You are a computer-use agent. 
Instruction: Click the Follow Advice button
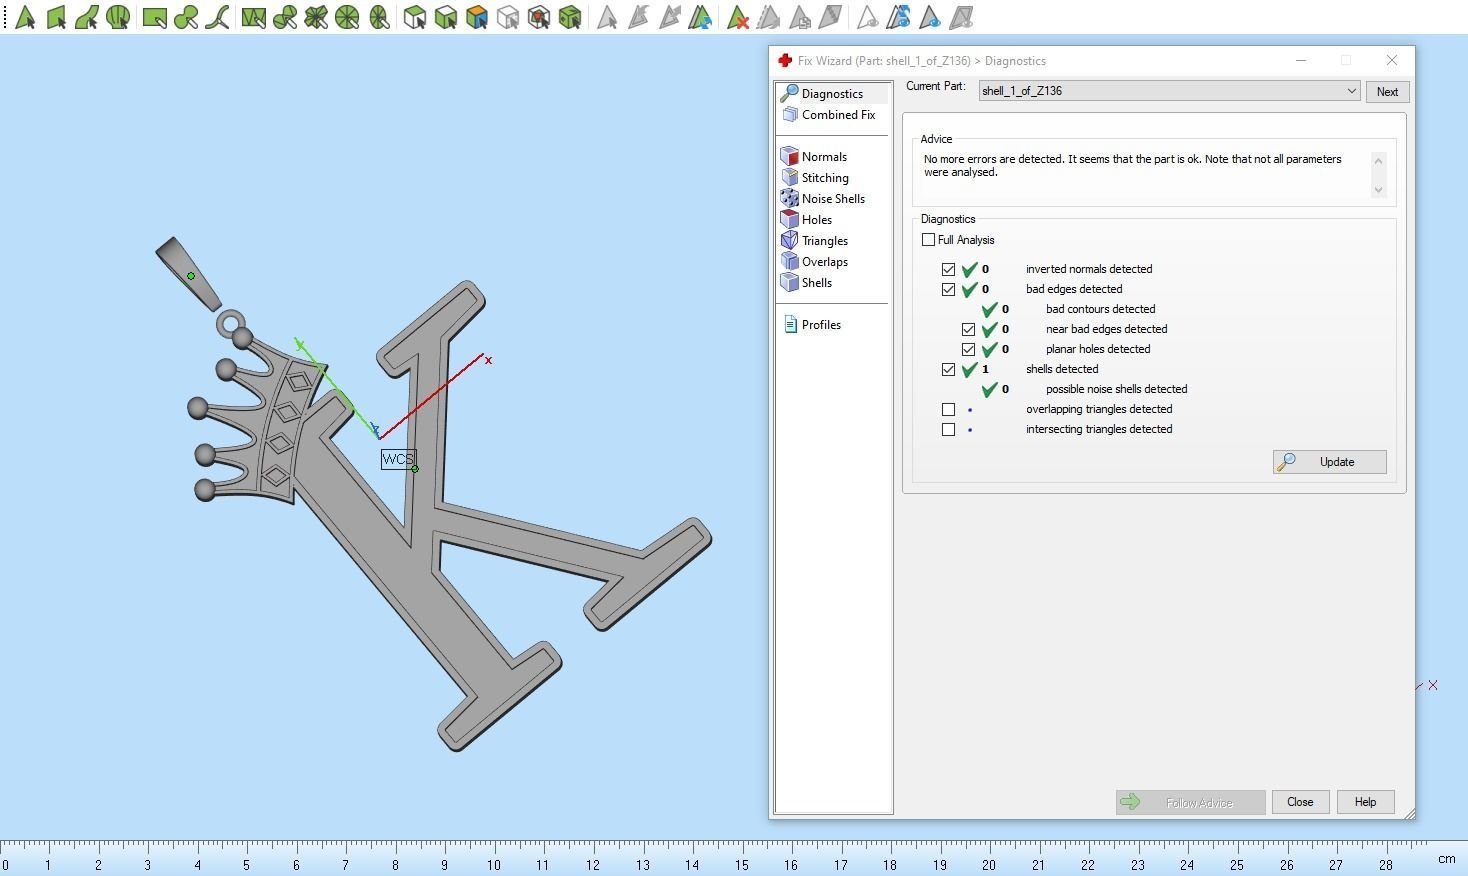click(x=1191, y=803)
